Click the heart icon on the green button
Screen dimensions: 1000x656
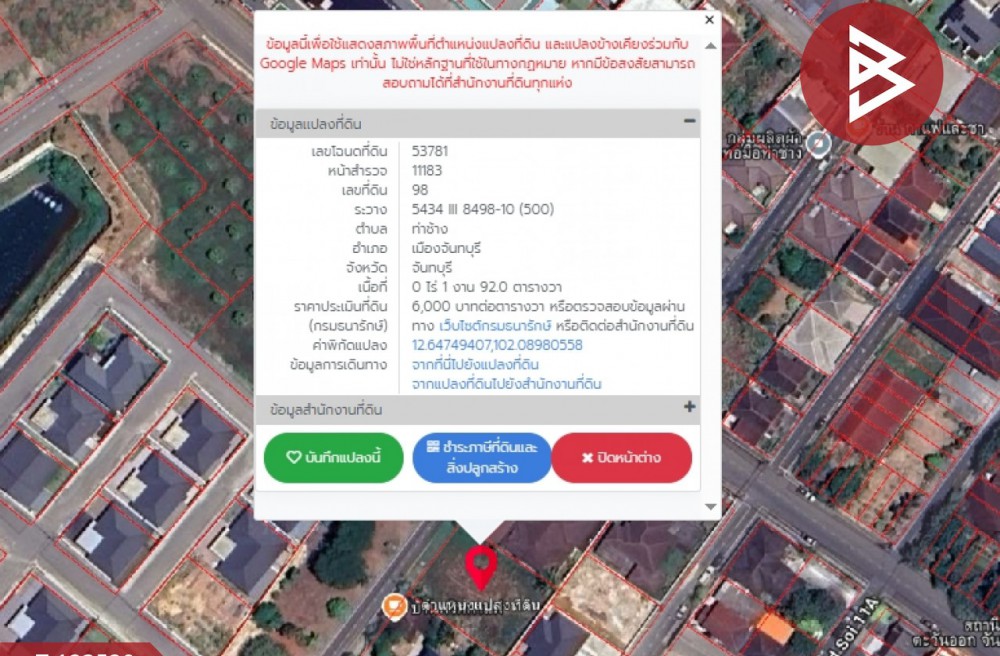tap(293, 458)
